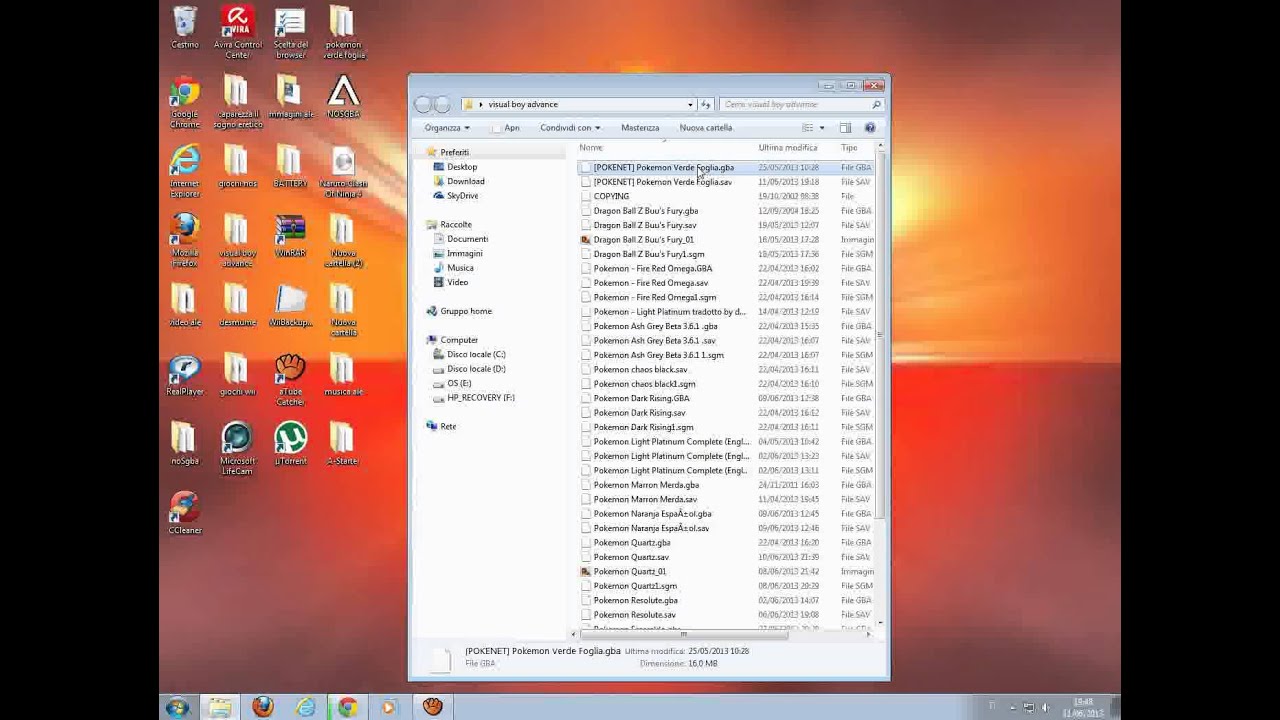
Task: Select the WiiBackup desktop shortcut
Action: (290, 306)
